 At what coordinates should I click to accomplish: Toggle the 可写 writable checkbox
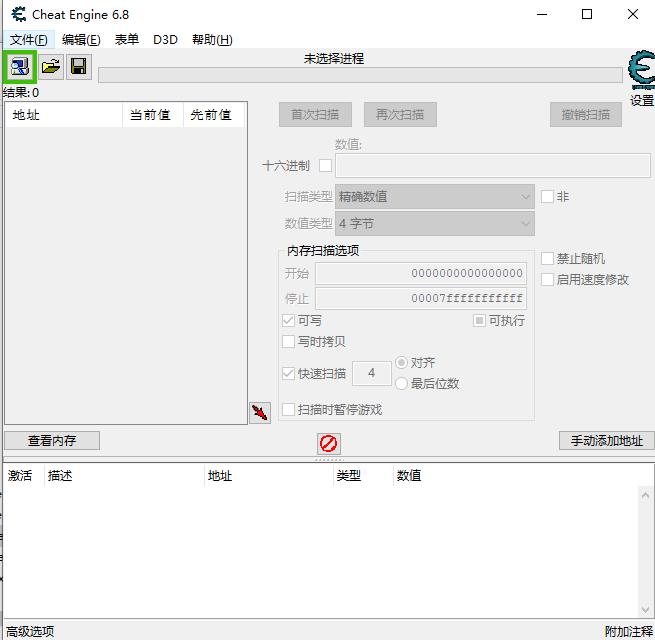pos(288,320)
